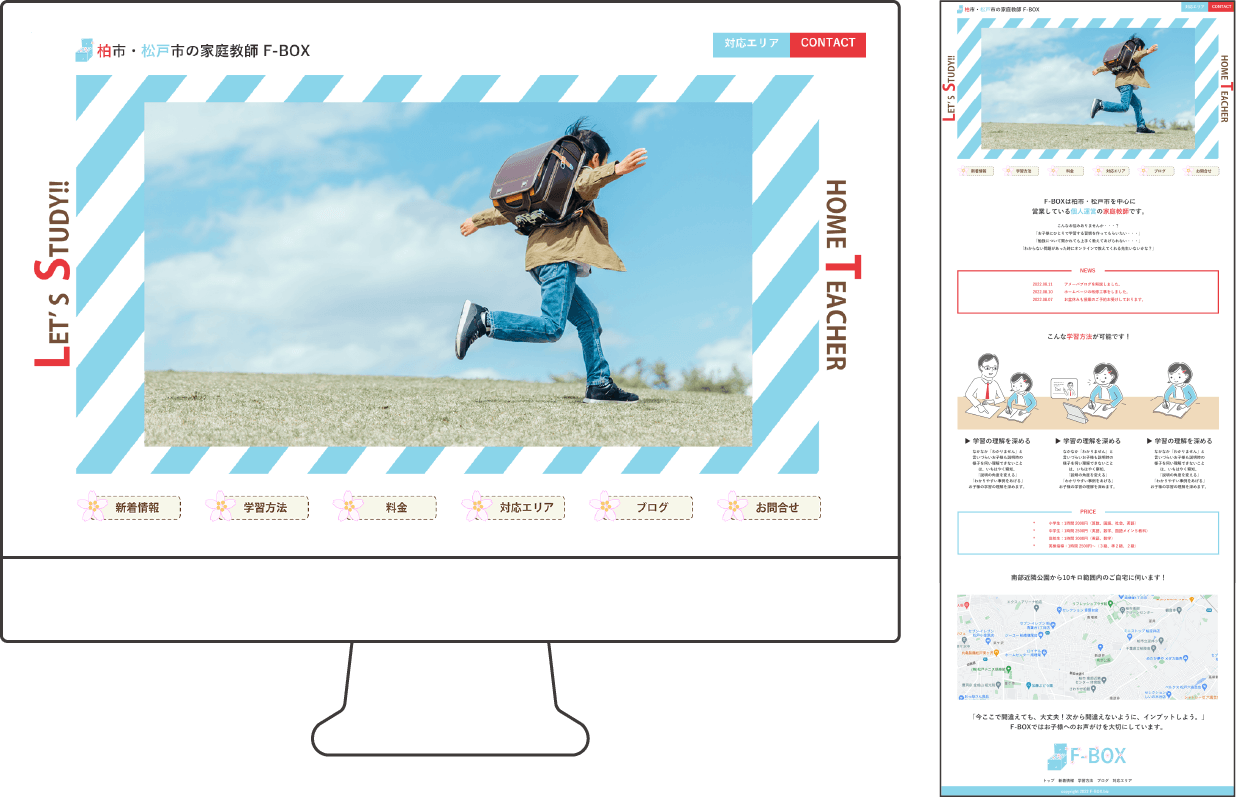Select 新着情報 in the full-page preview nav bar
The image size is (1236, 798).
coord(976,171)
